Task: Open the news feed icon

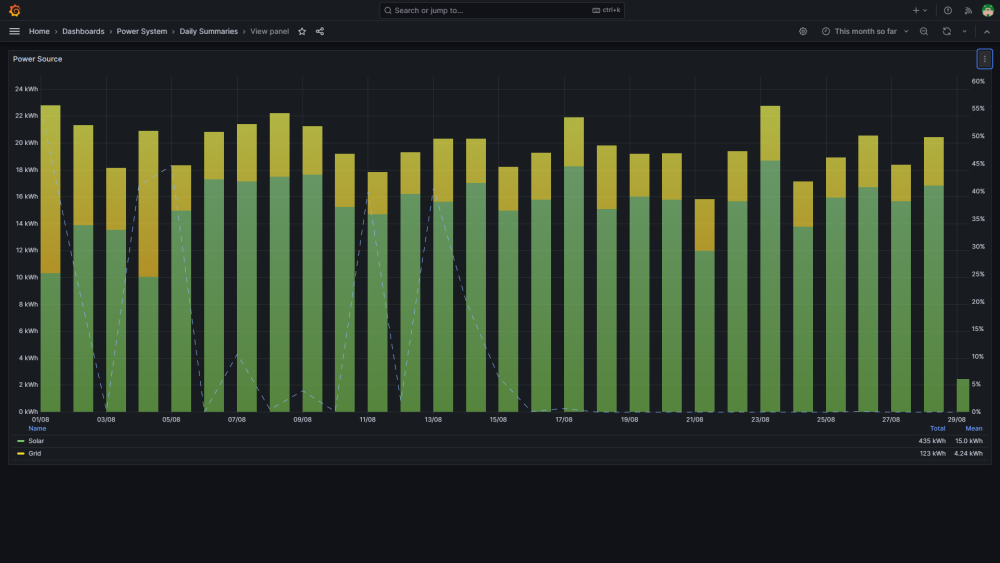Action: [968, 10]
